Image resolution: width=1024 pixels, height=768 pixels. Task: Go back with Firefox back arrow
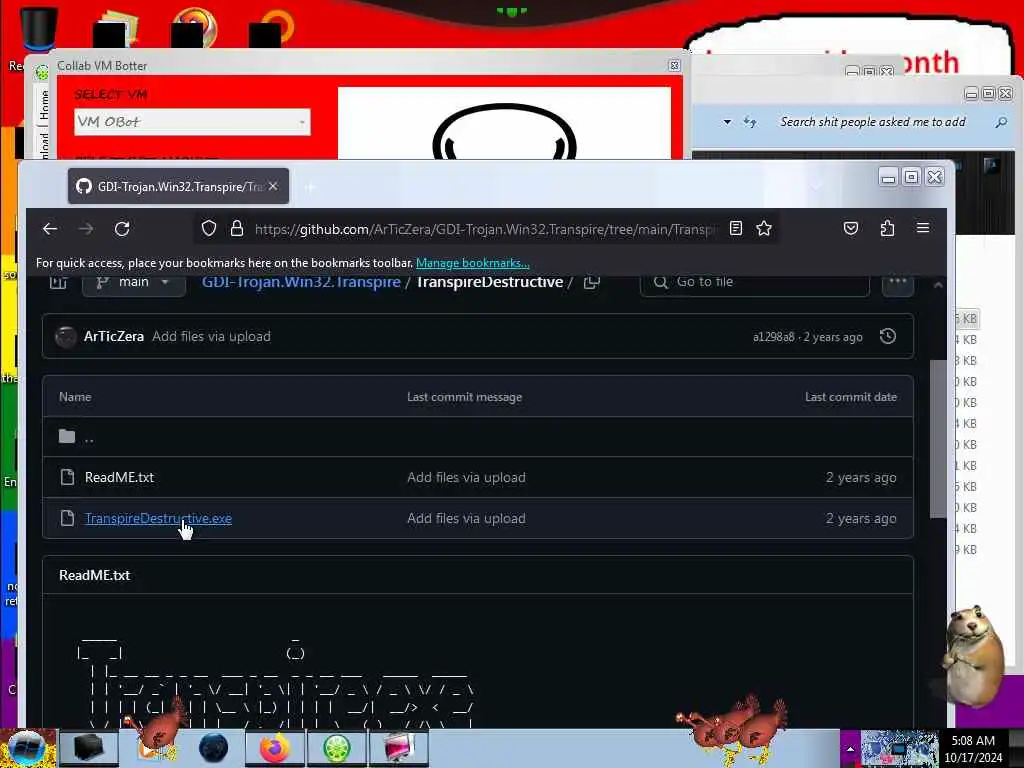pyautogui.click(x=50, y=229)
